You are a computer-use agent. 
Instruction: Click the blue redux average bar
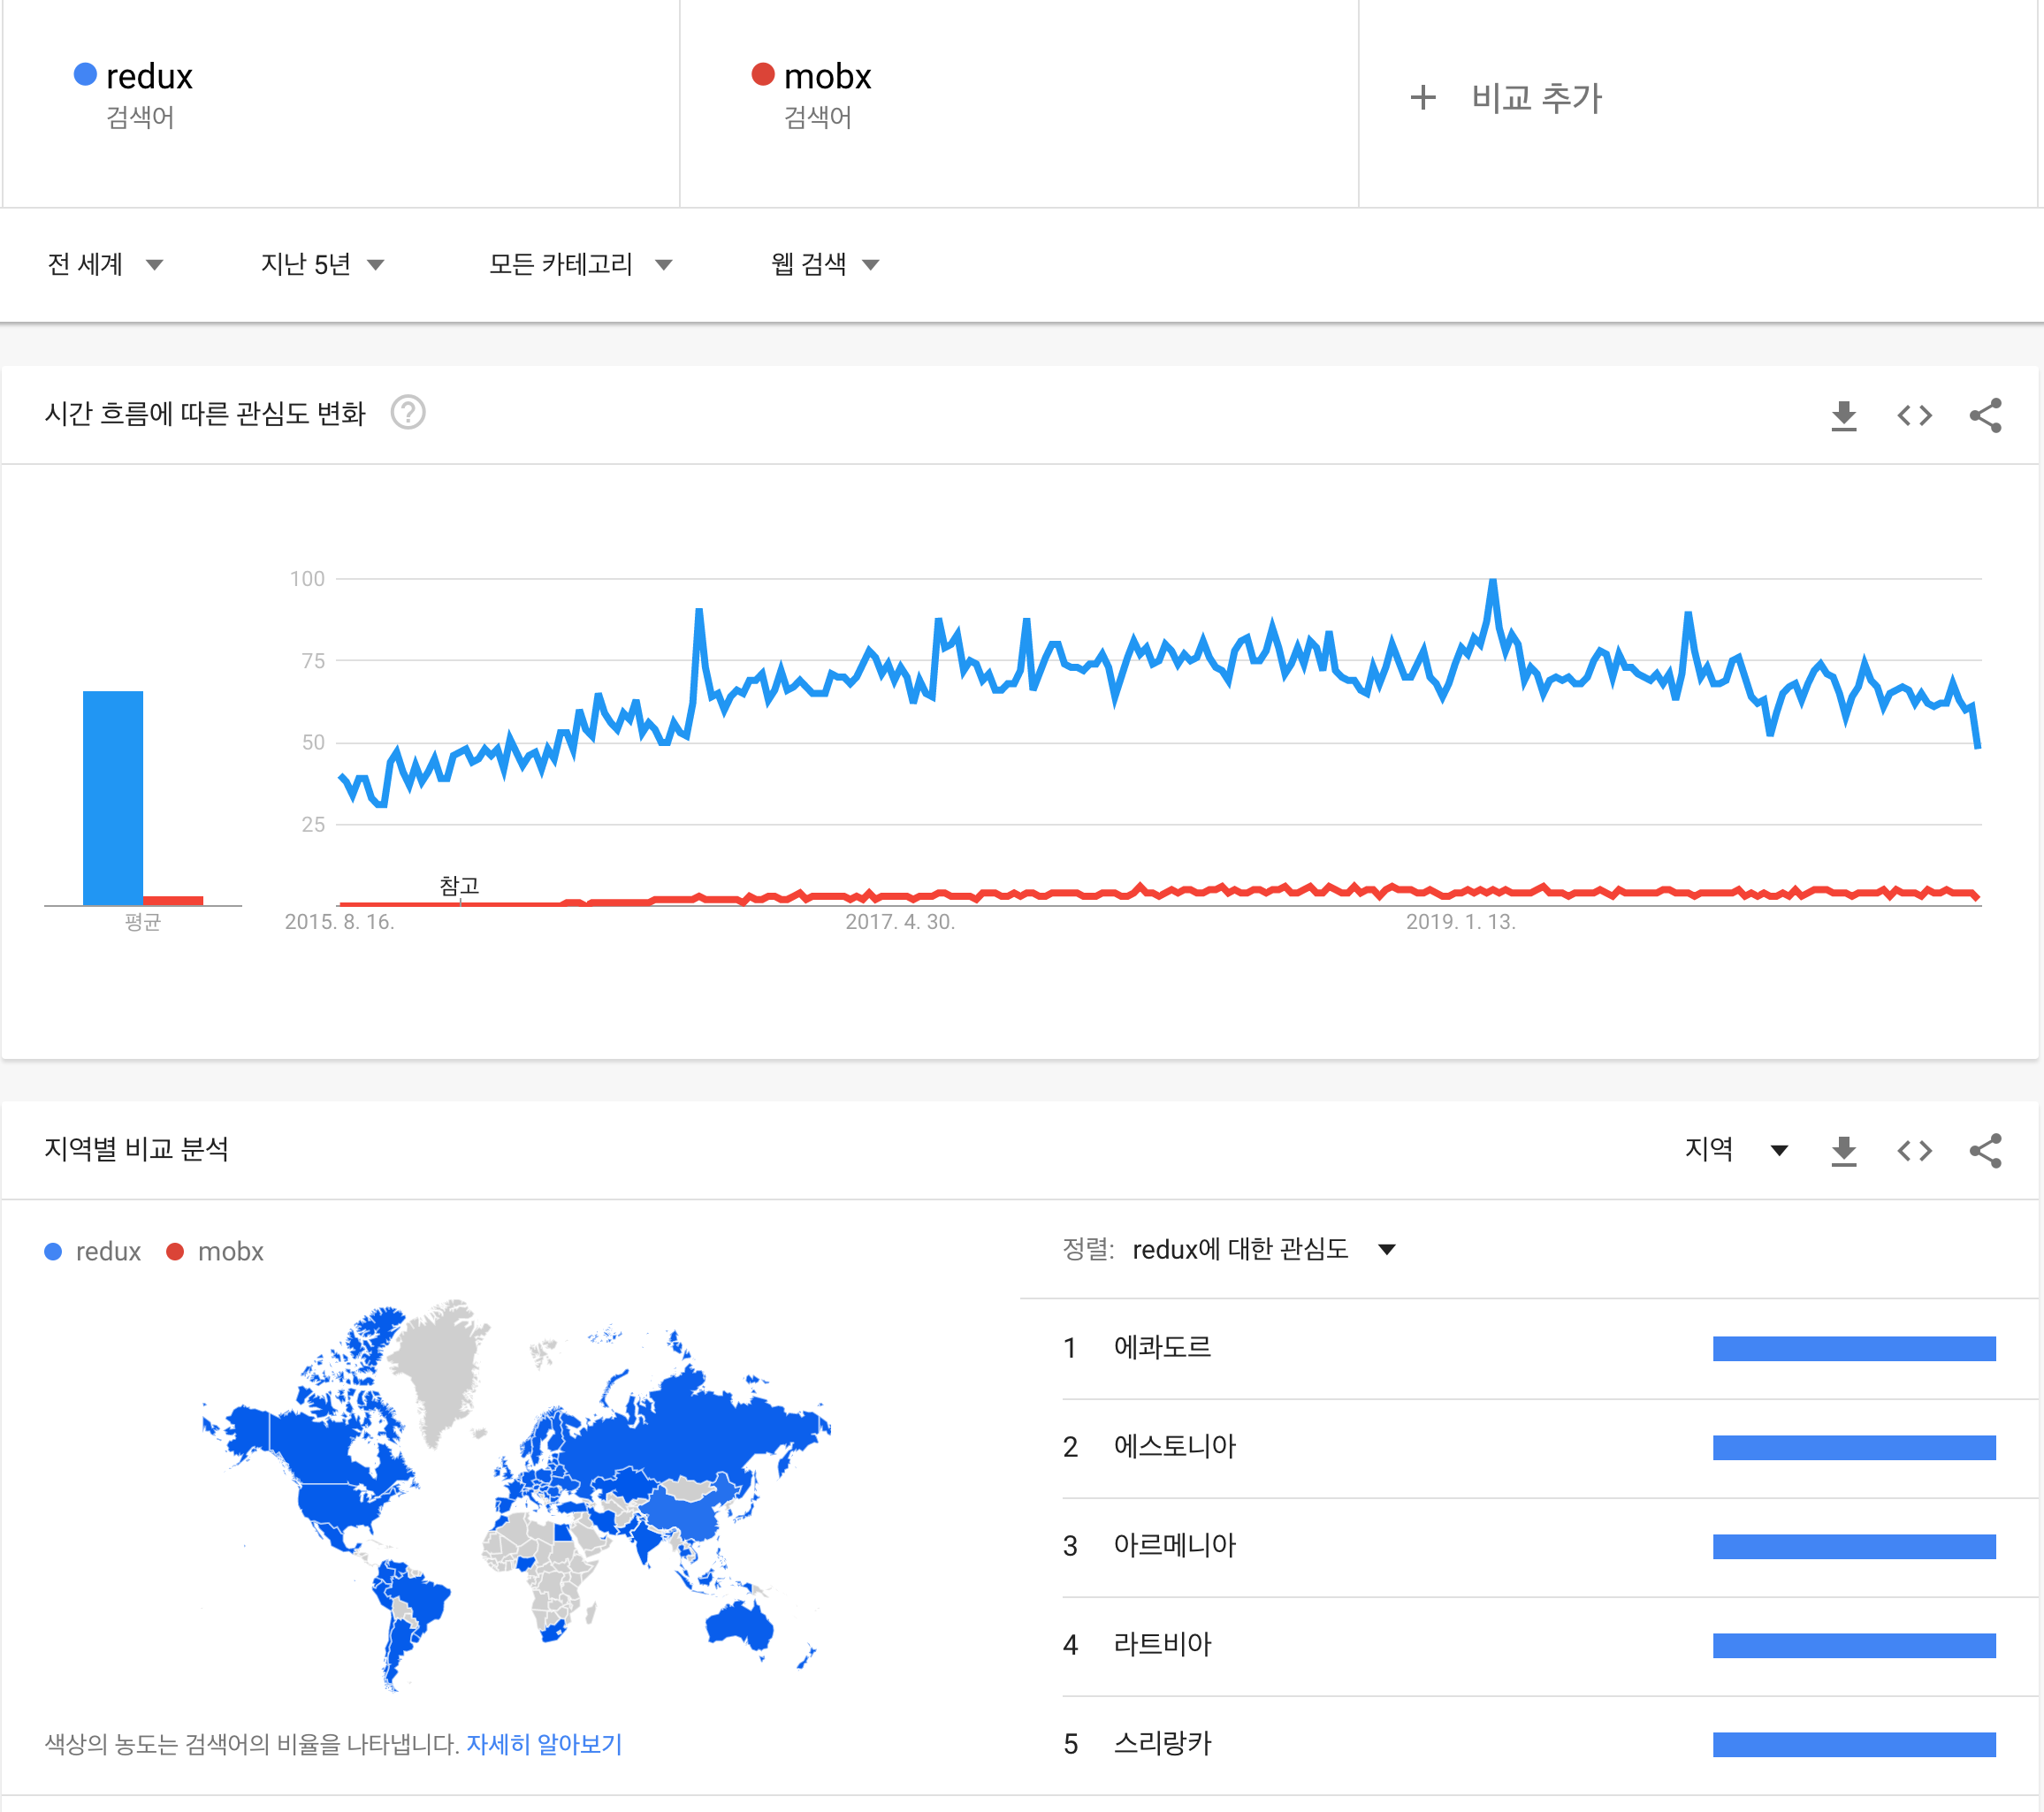click(x=113, y=797)
